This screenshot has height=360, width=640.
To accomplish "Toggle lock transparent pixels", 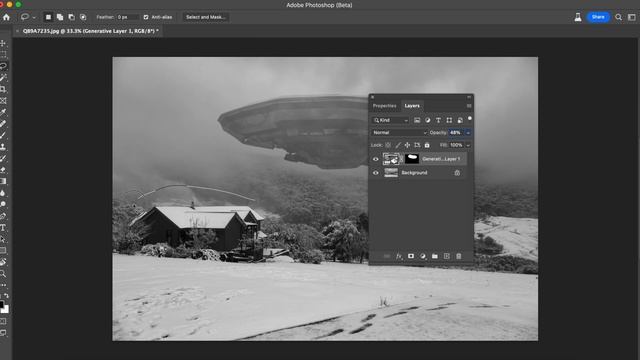I will coord(388,145).
